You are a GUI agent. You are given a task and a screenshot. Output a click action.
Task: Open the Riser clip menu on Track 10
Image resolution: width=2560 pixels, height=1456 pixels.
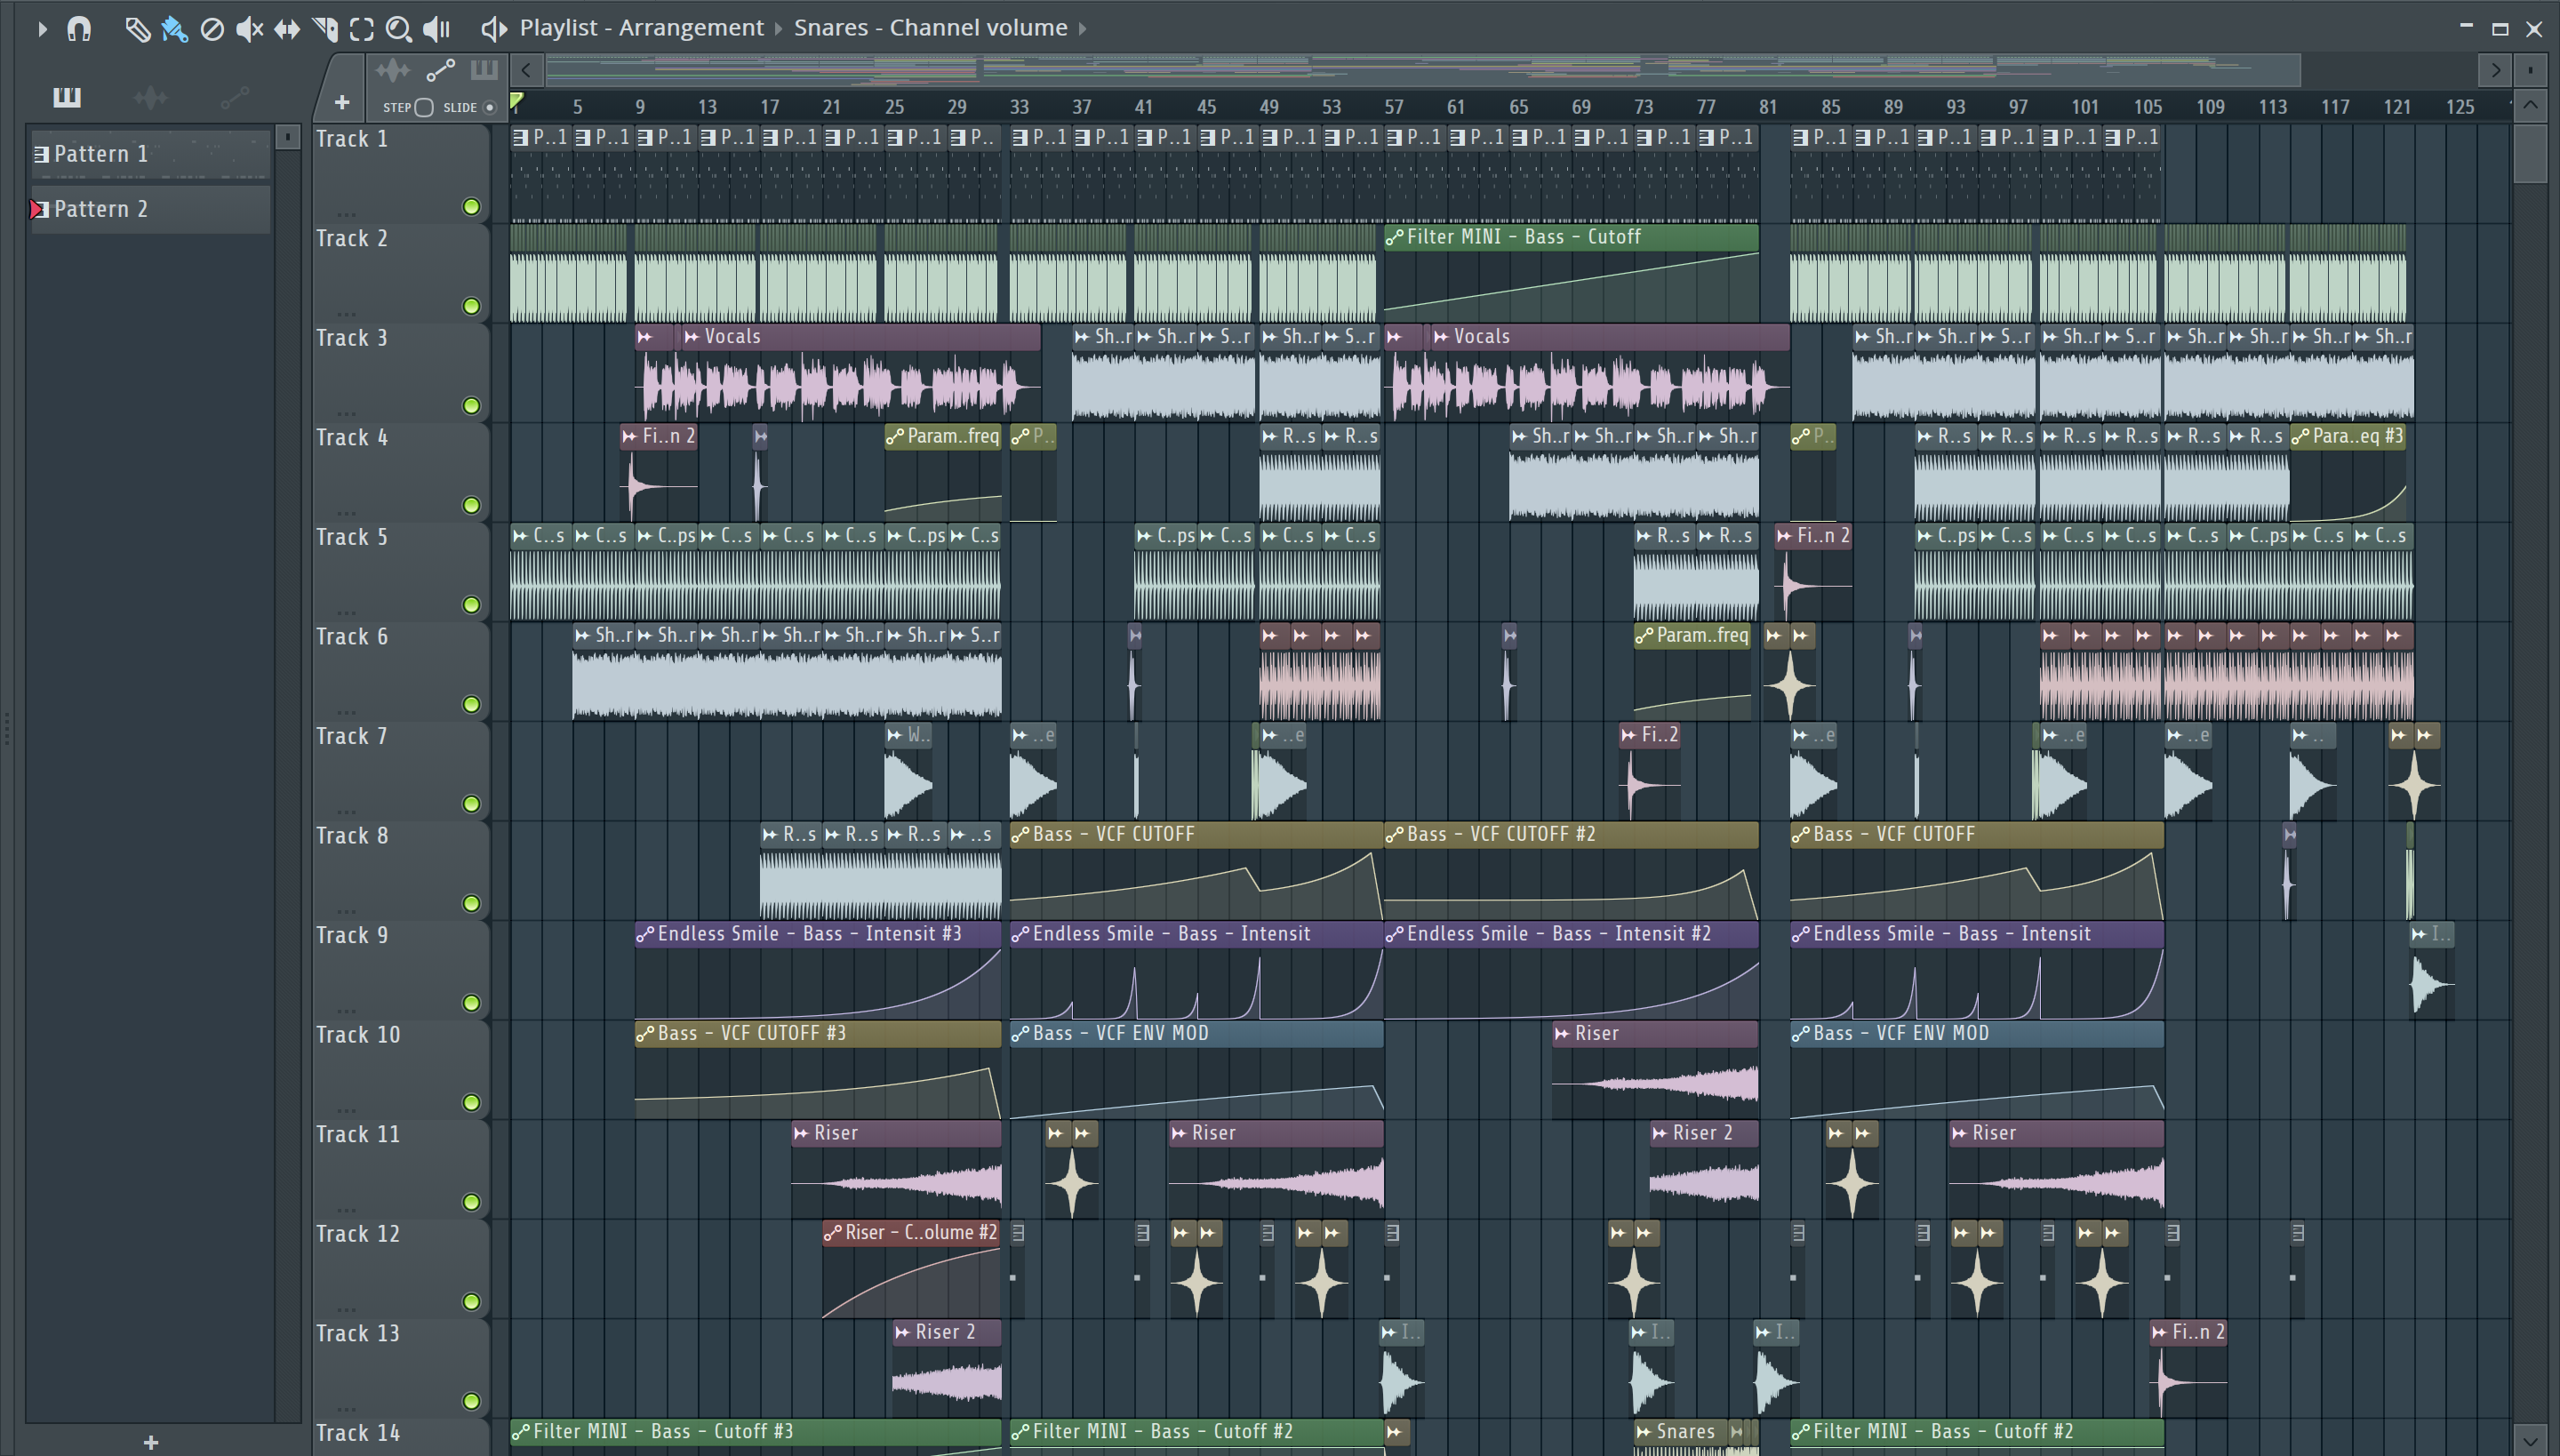click(1561, 1033)
